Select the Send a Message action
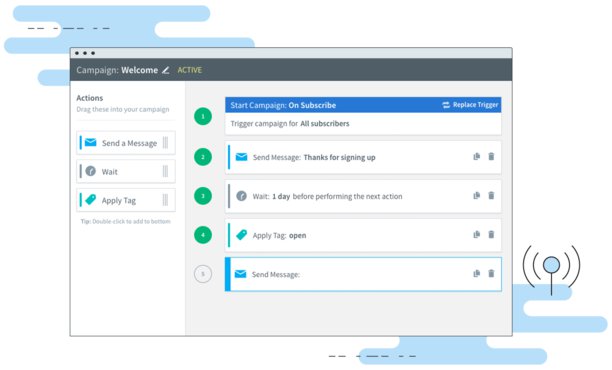612x370 pixels. tap(126, 143)
